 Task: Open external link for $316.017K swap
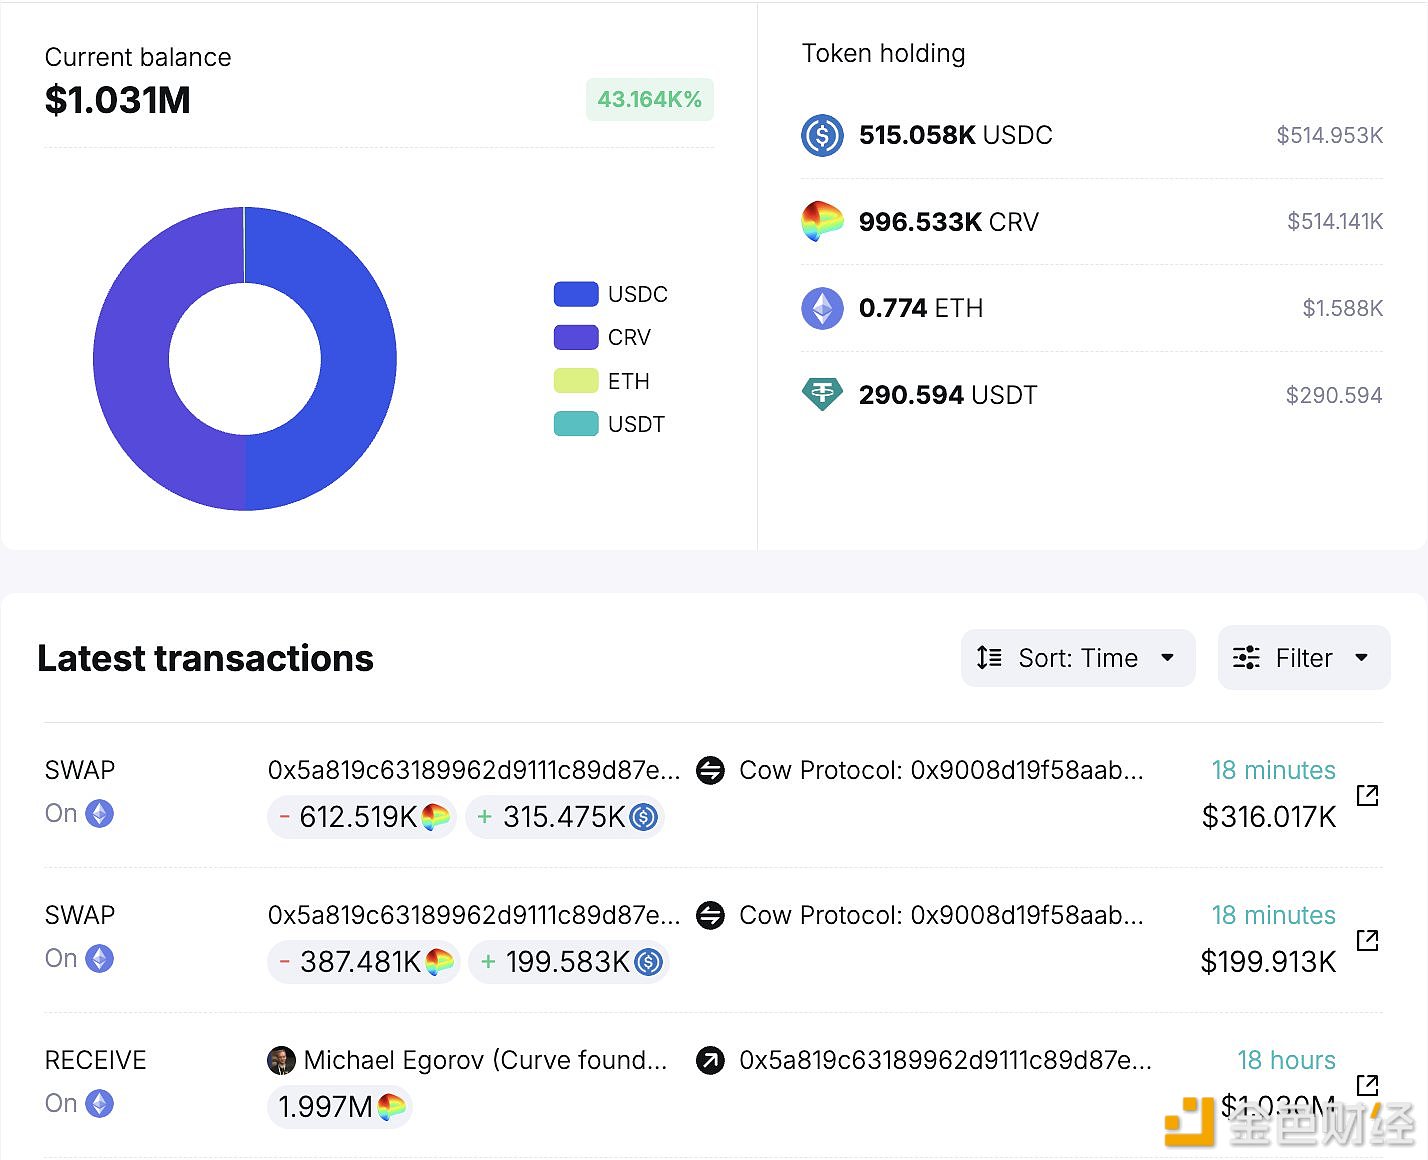1367,795
